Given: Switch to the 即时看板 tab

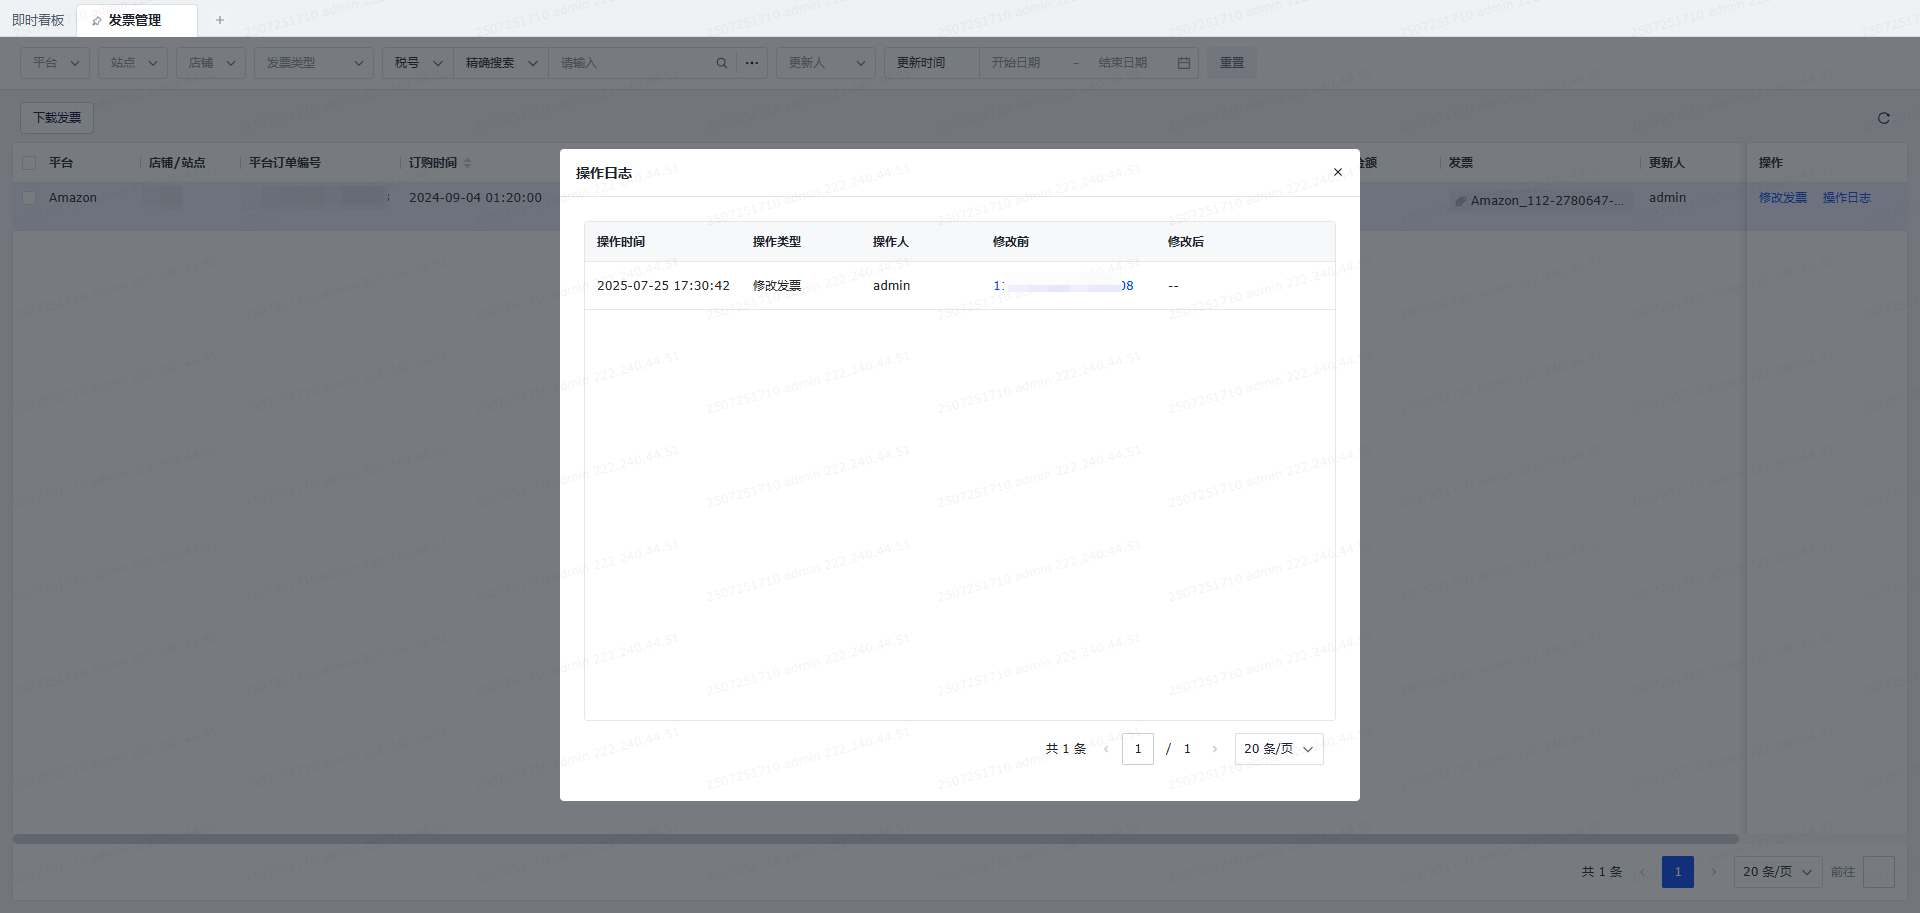Looking at the screenshot, I should tap(38, 20).
